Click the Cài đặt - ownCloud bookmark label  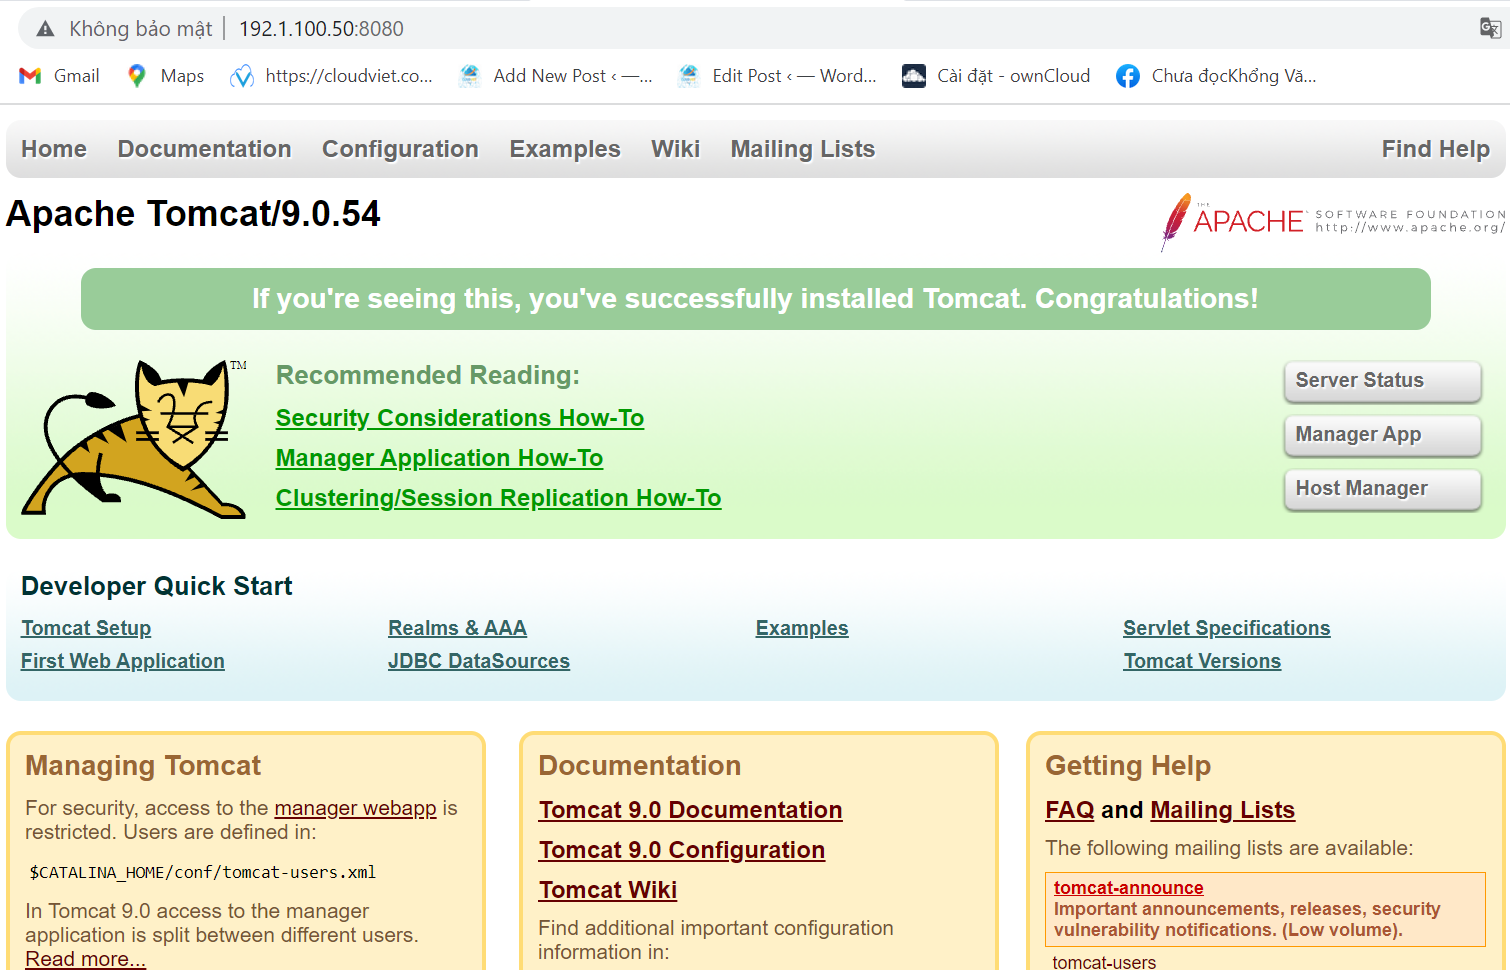(x=1013, y=76)
